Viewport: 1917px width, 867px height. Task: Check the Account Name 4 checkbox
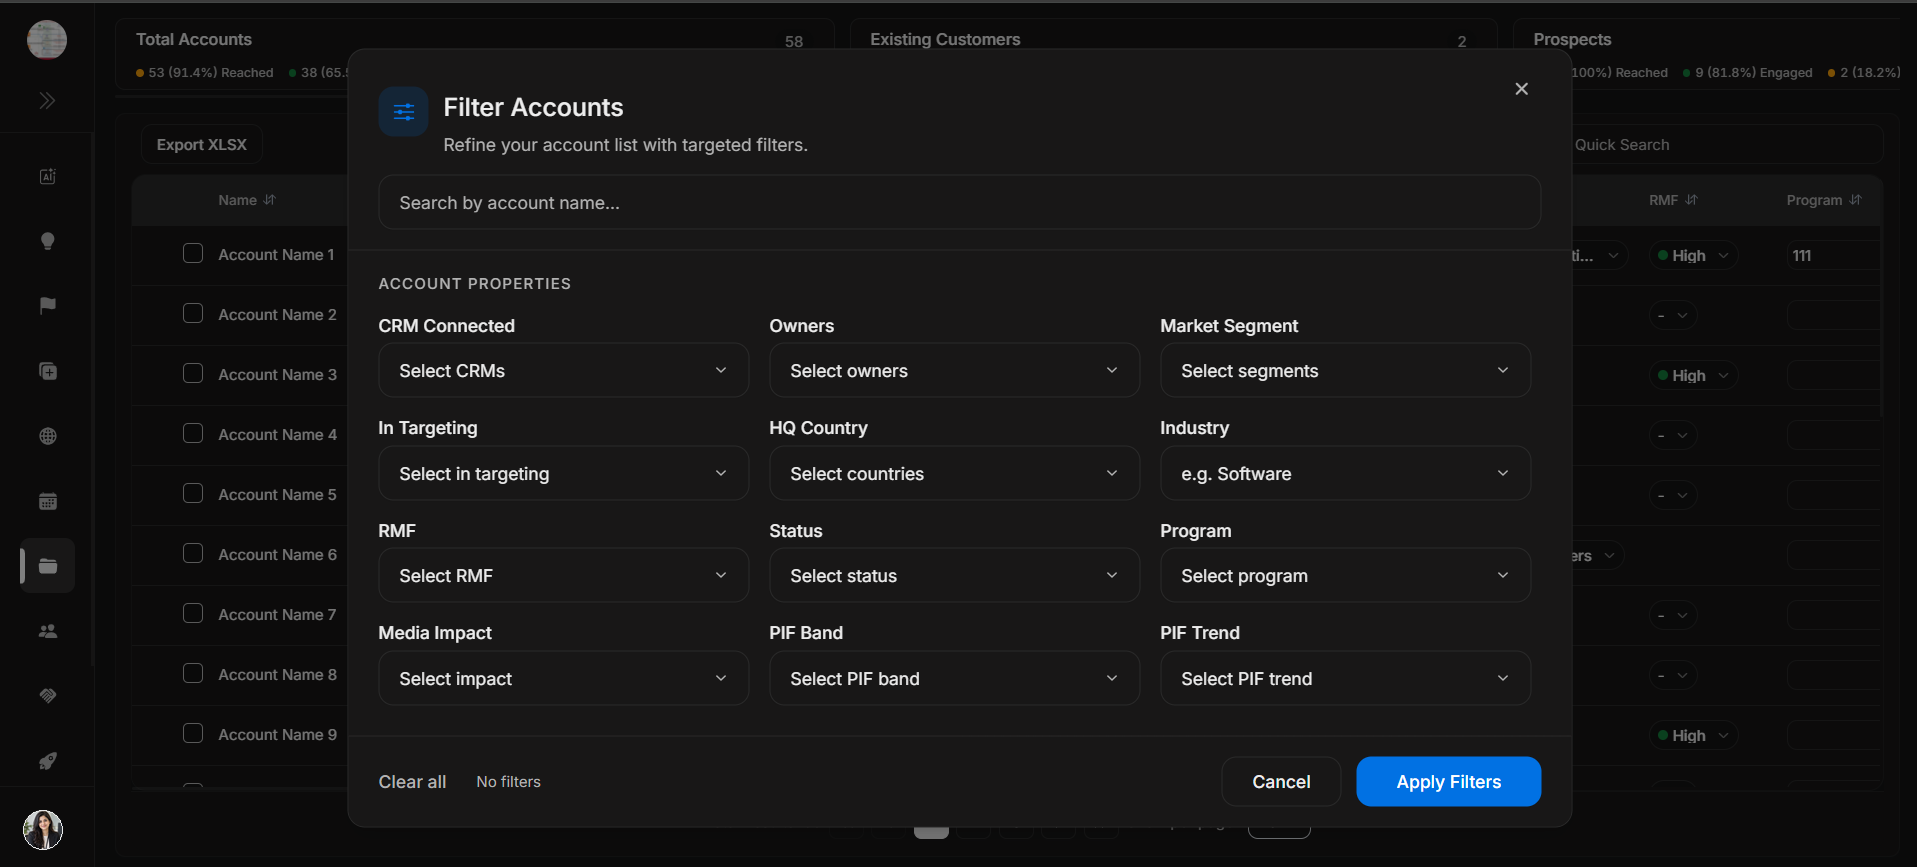pyautogui.click(x=193, y=434)
